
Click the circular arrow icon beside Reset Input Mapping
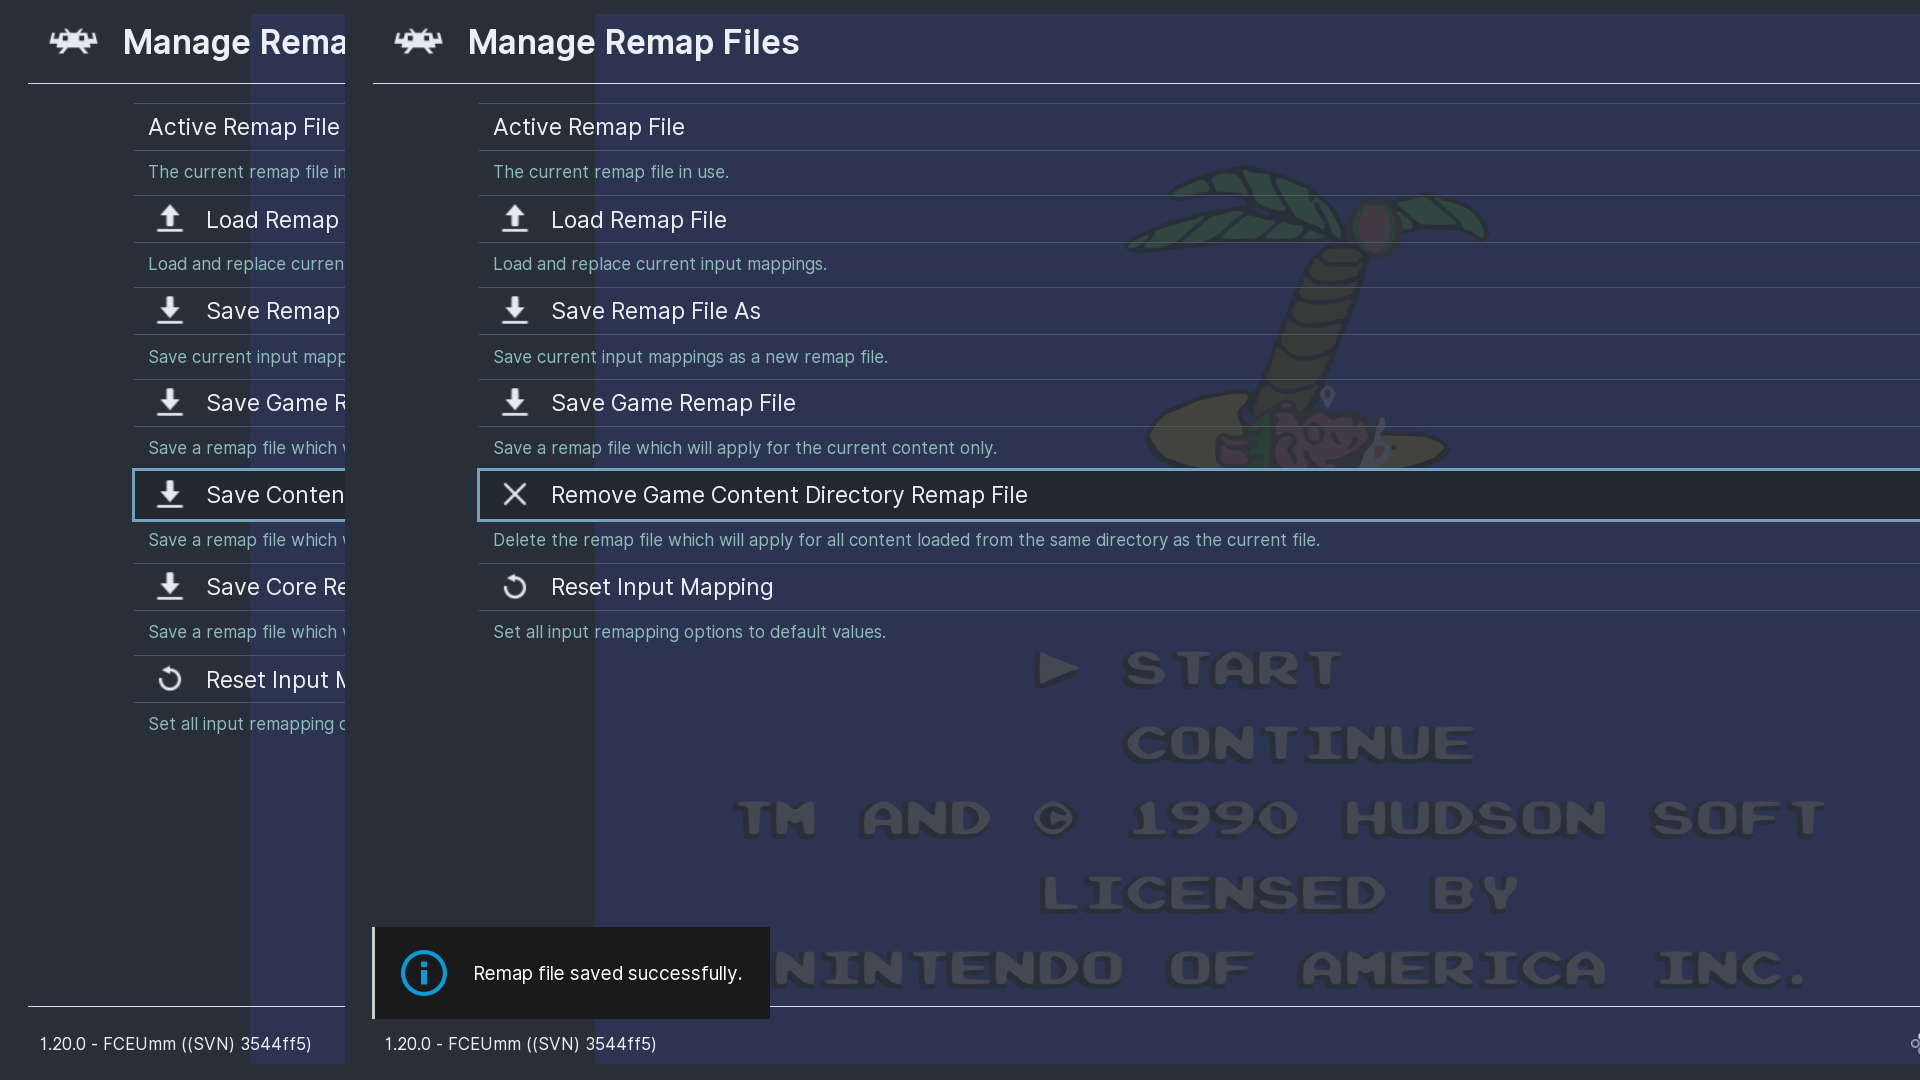[x=514, y=587]
